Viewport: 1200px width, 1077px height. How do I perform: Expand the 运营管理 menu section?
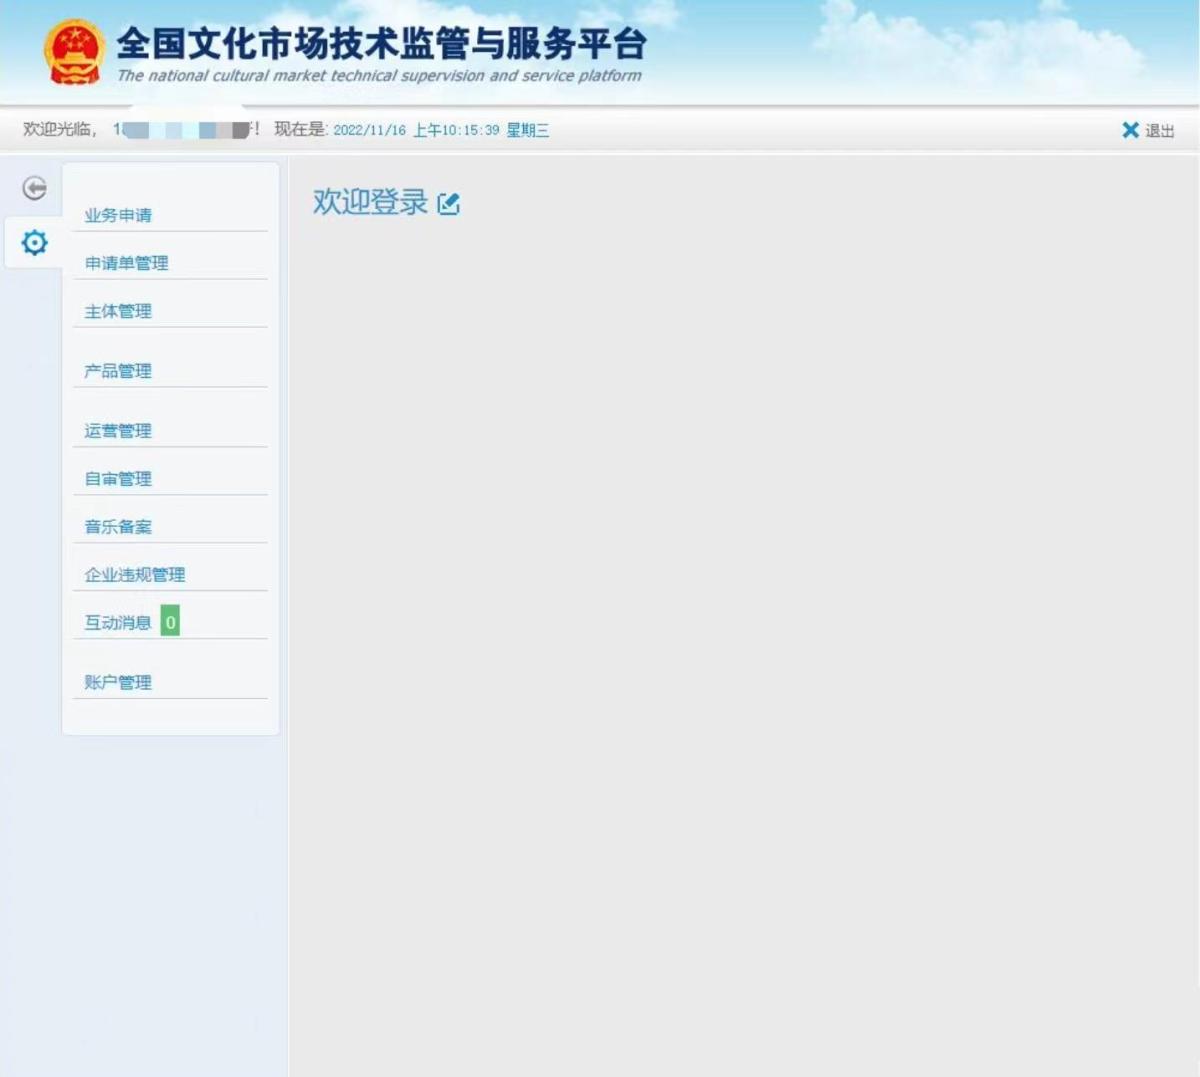[x=118, y=431]
